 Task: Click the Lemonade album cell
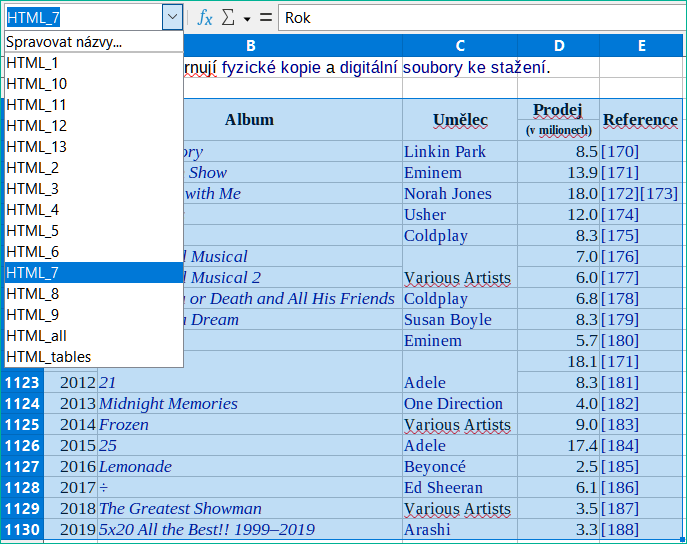250,466
